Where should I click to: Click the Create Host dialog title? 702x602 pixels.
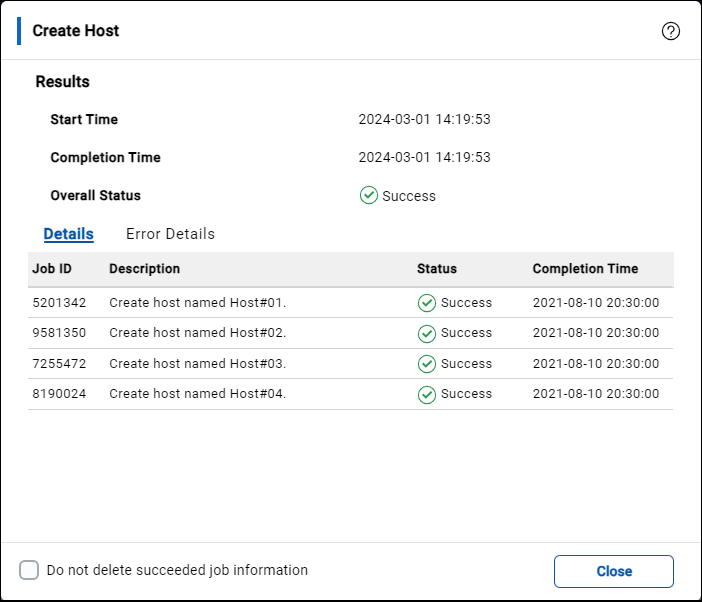coord(76,31)
